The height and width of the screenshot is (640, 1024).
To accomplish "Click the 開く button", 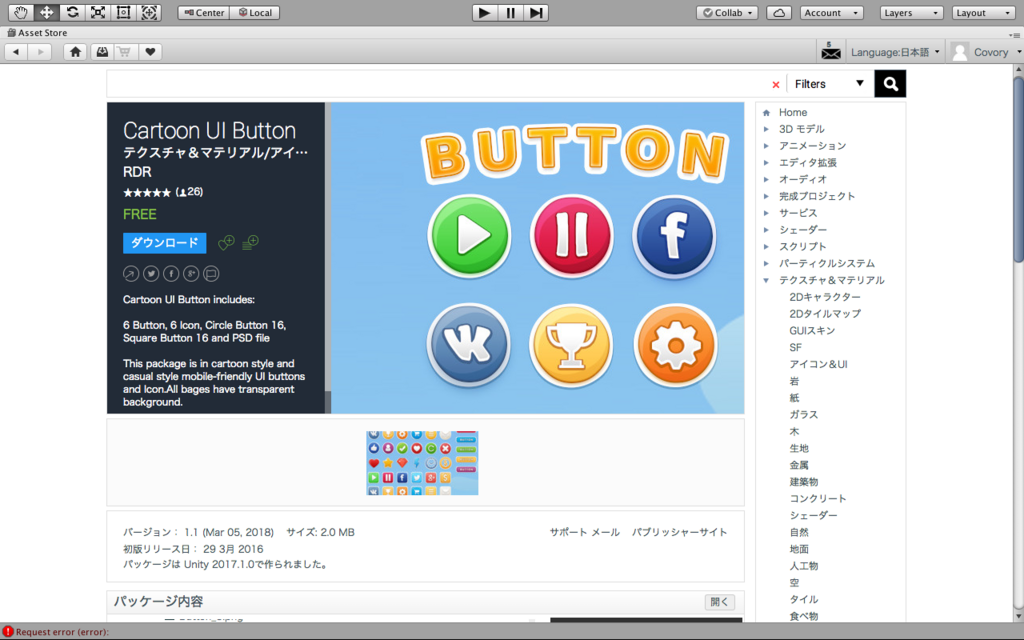I will (719, 602).
